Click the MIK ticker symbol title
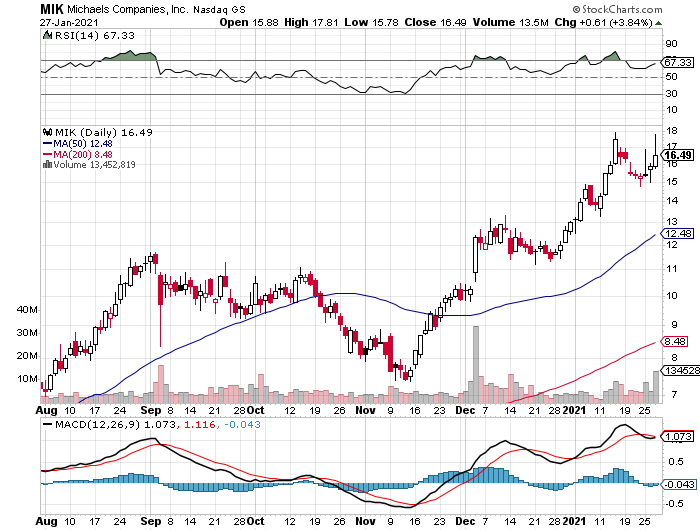The height and width of the screenshot is (530, 700). click(x=52, y=9)
